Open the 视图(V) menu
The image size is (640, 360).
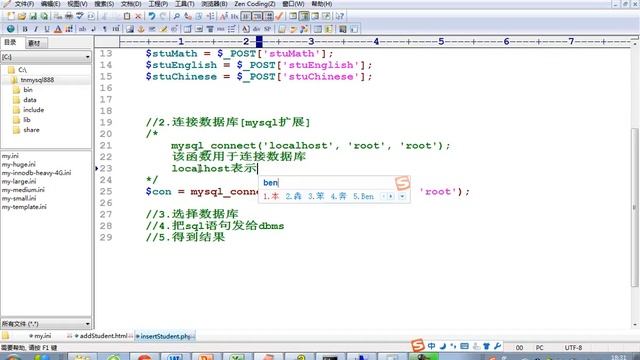click(77, 4)
